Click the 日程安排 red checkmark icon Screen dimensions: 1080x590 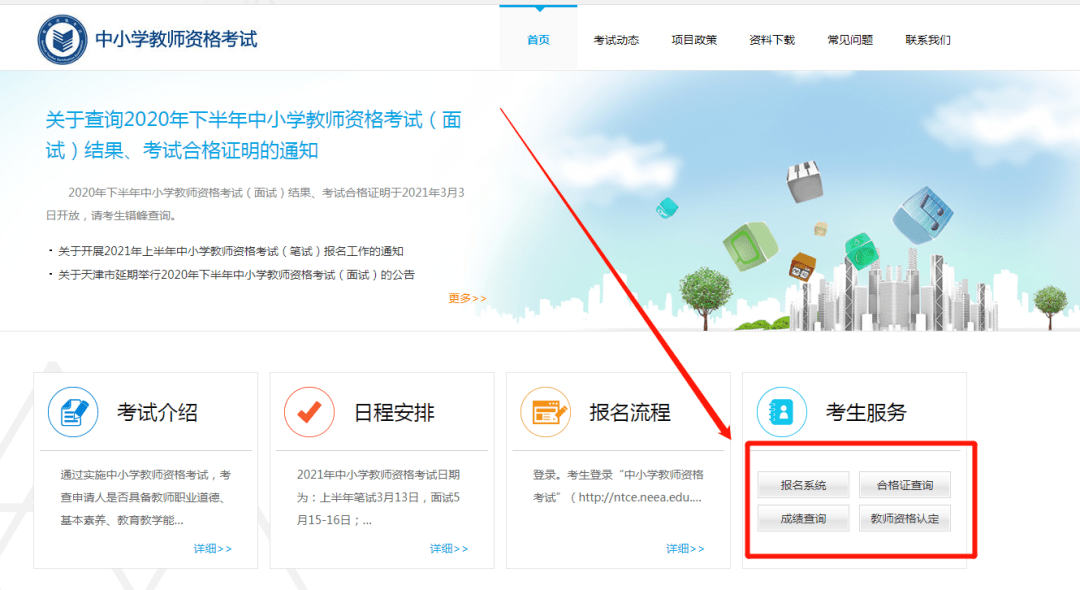[x=309, y=412]
